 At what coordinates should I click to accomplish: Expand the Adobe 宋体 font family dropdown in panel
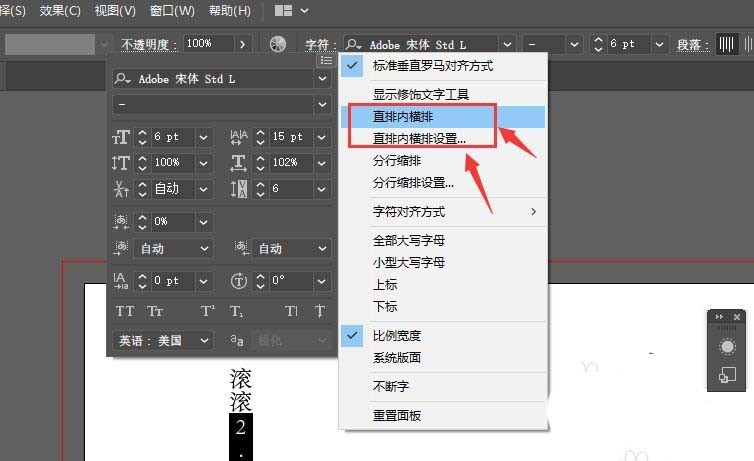pyautogui.click(x=322, y=79)
